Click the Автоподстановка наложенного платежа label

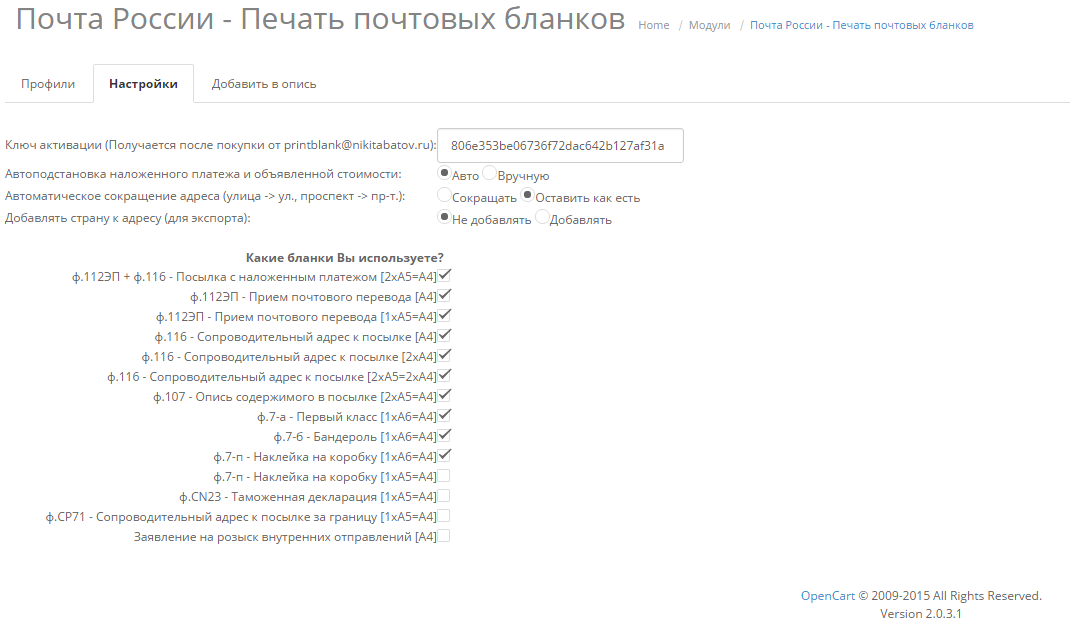click(x=203, y=174)
